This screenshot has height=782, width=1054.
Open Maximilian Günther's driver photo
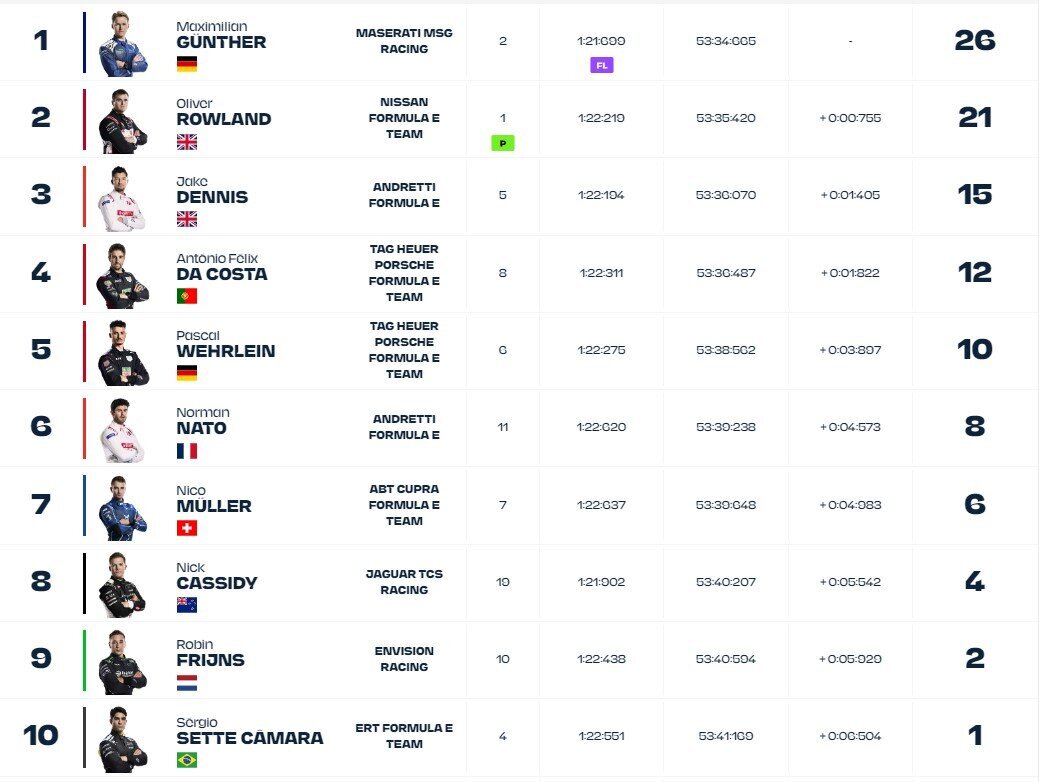pos(123,44)
